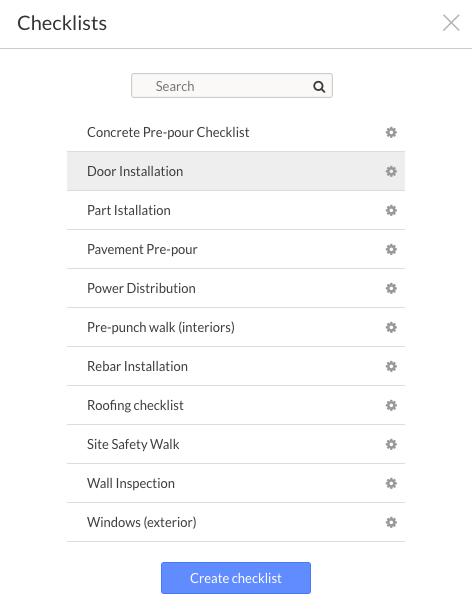Open gear options for Part Istallation

click(x=391, y=210)
